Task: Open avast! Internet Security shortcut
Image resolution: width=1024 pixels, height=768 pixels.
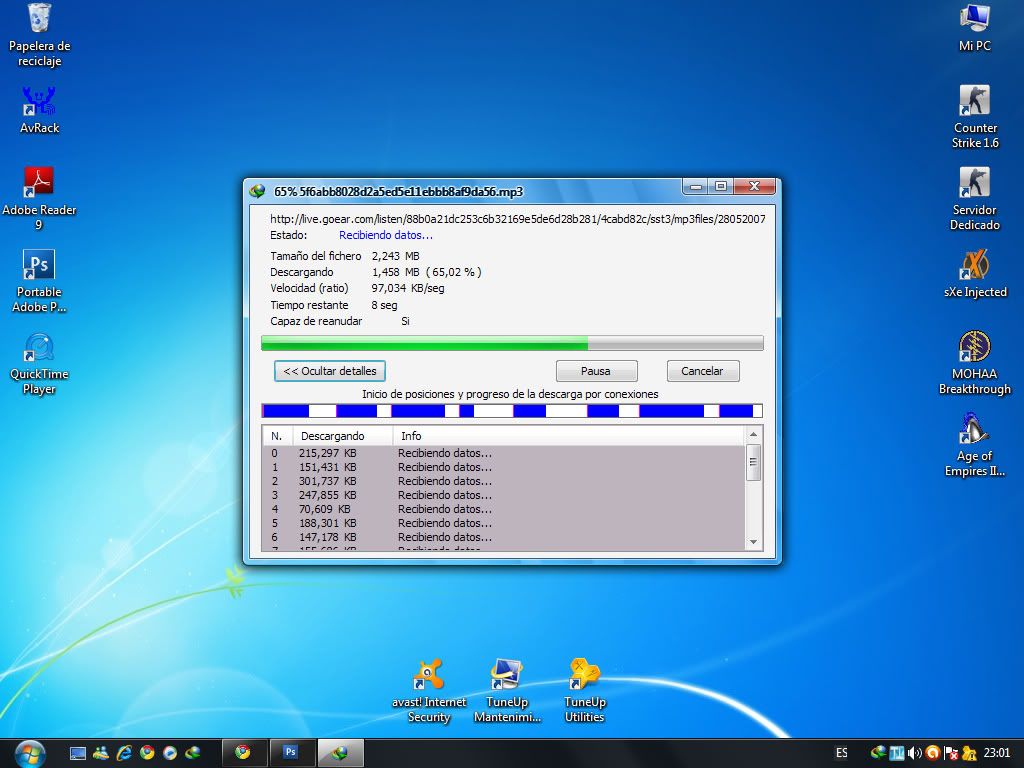Action: (x=429, y=676)
